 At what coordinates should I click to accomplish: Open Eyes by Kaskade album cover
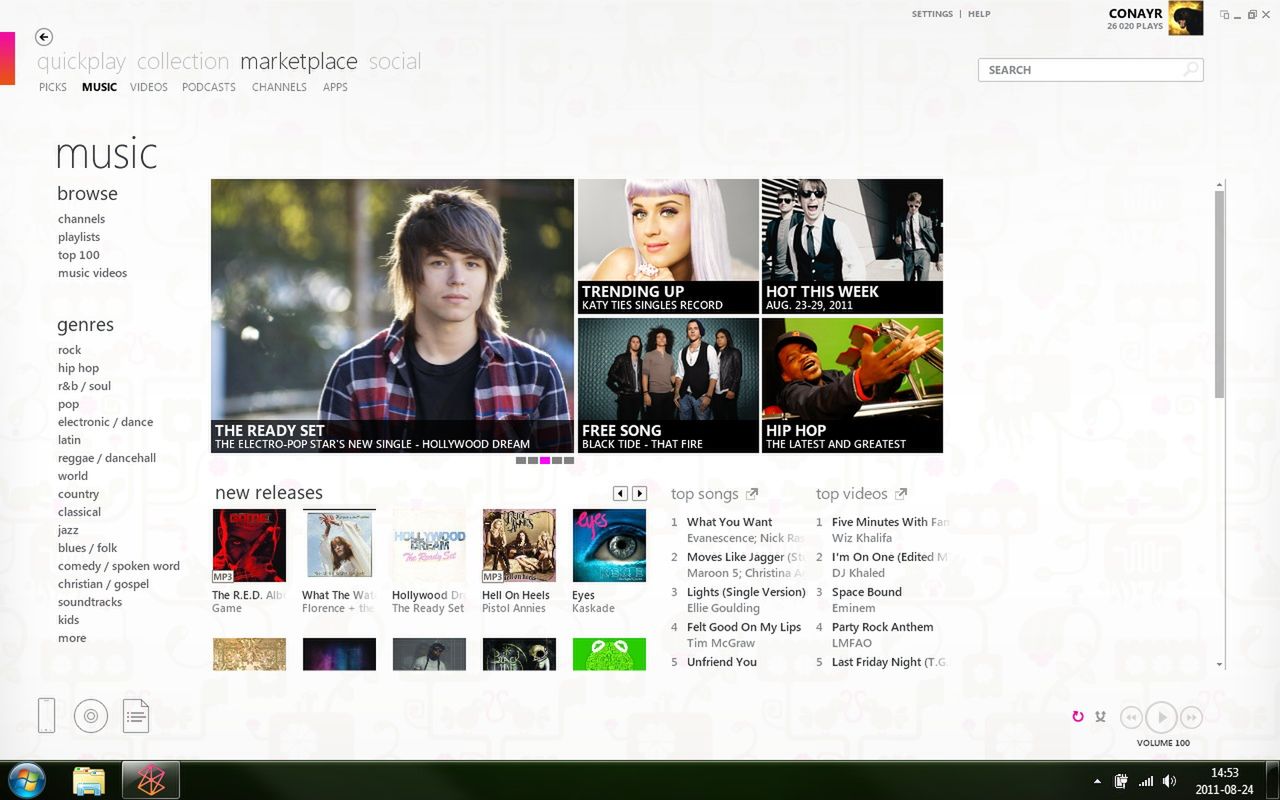609,546
